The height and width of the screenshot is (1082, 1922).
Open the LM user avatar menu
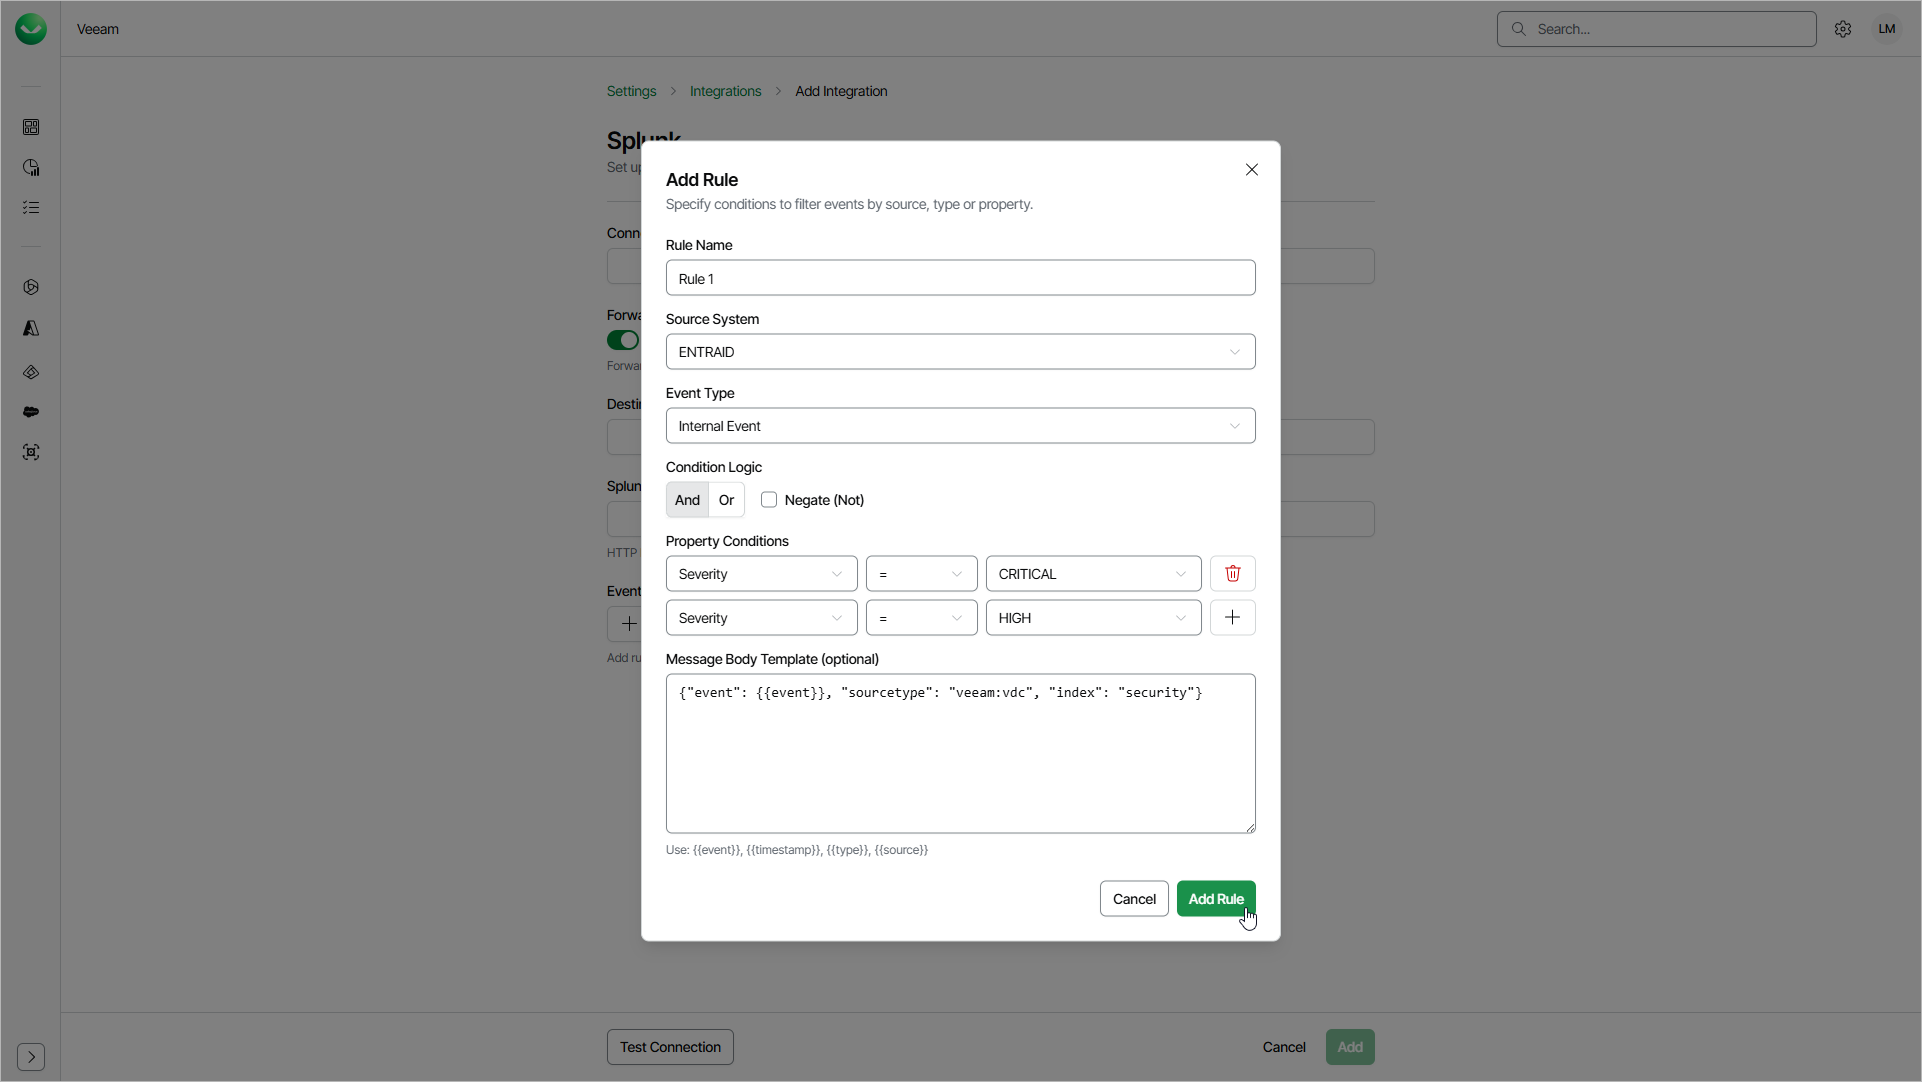pos(1887,29)
